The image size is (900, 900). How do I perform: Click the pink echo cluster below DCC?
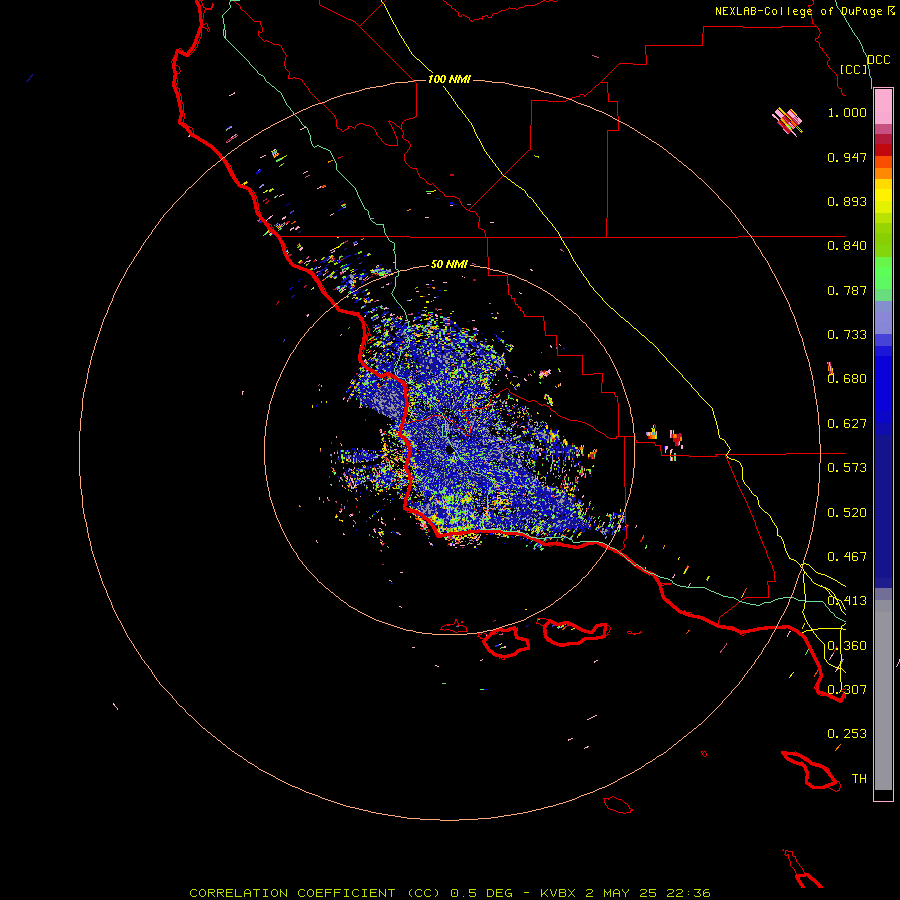click(x=787, y=122)
